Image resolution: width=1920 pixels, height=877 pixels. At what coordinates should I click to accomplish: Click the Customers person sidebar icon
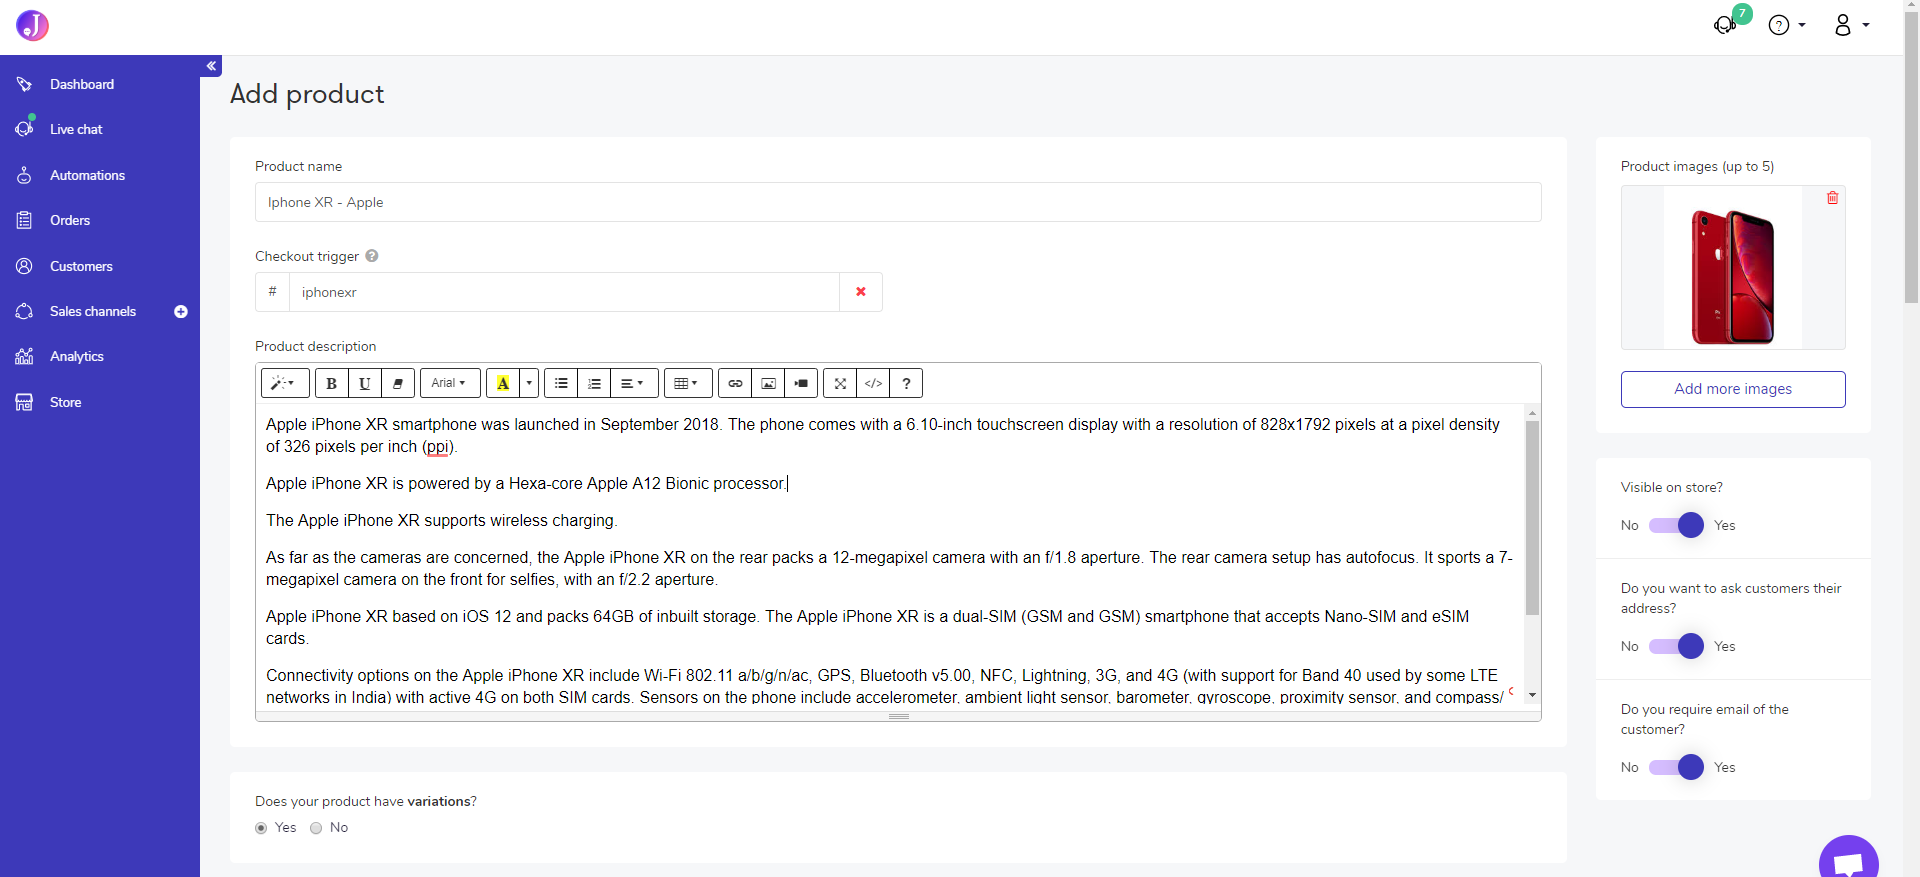coord(24,266)
